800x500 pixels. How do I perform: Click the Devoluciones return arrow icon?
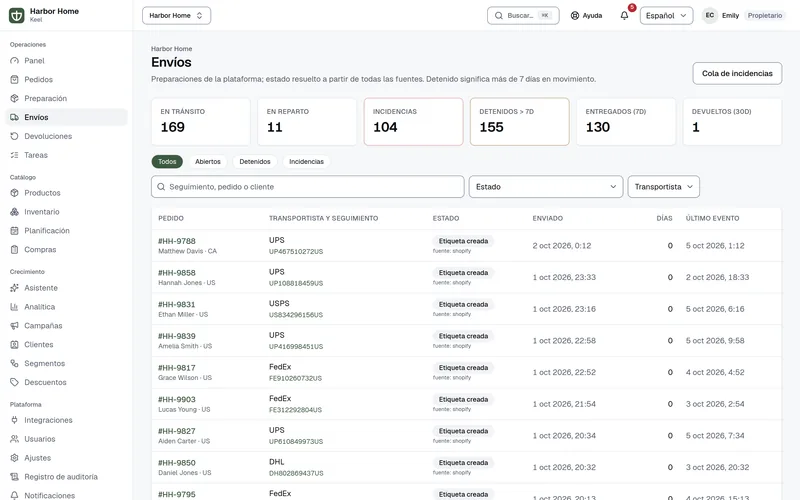pyautogui.click(x=14, y=136)
